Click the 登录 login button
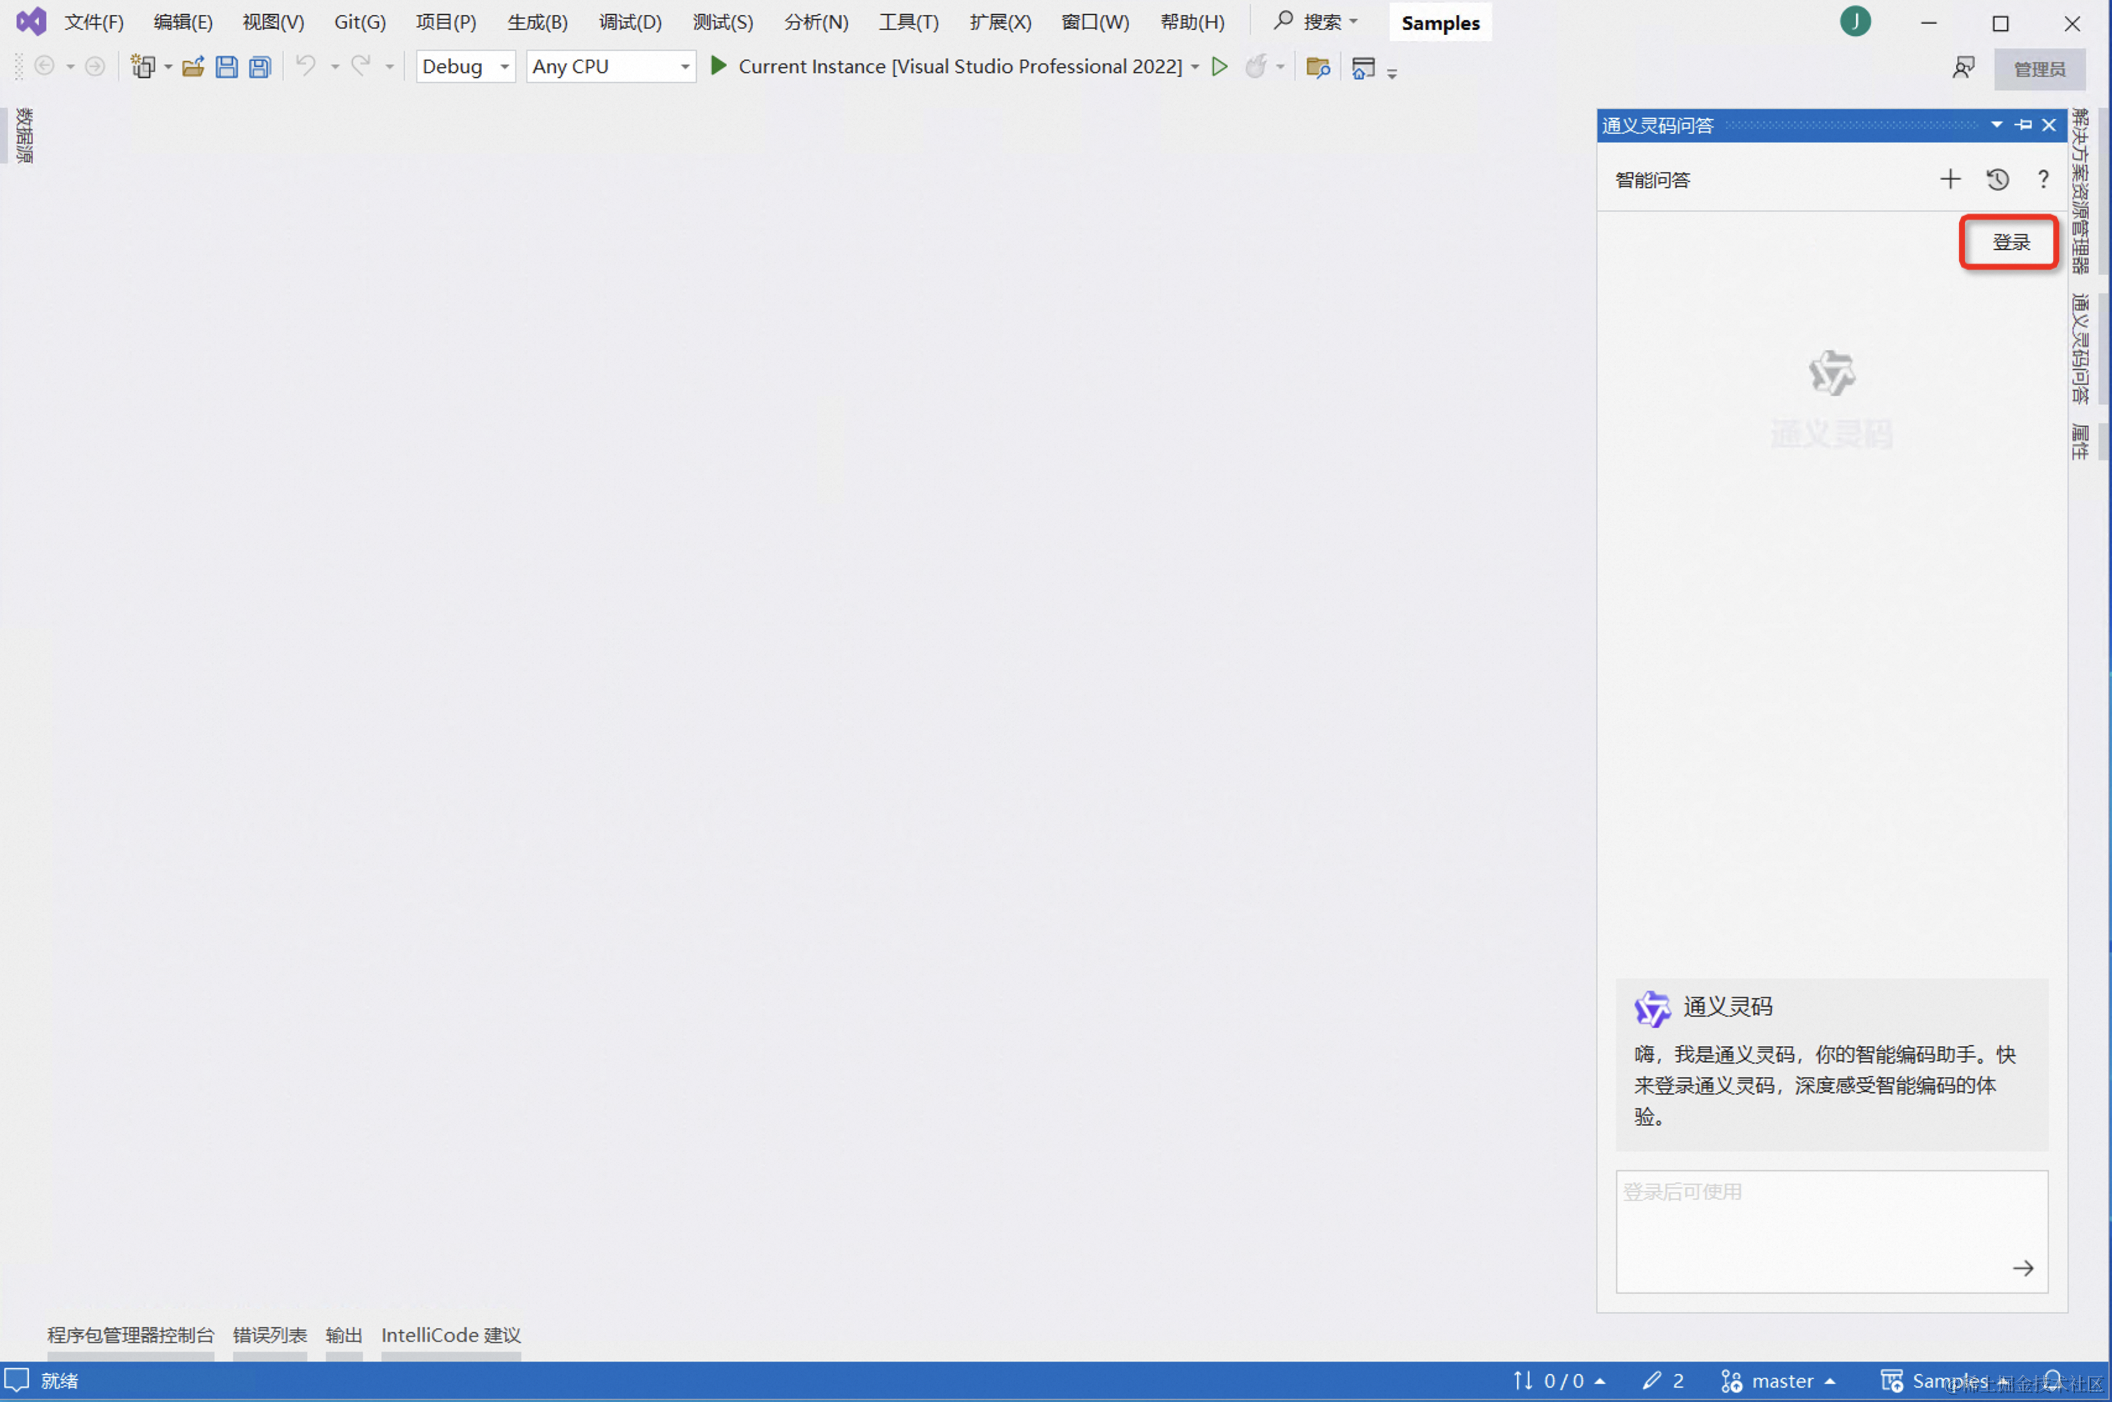 pos(2009,242)
